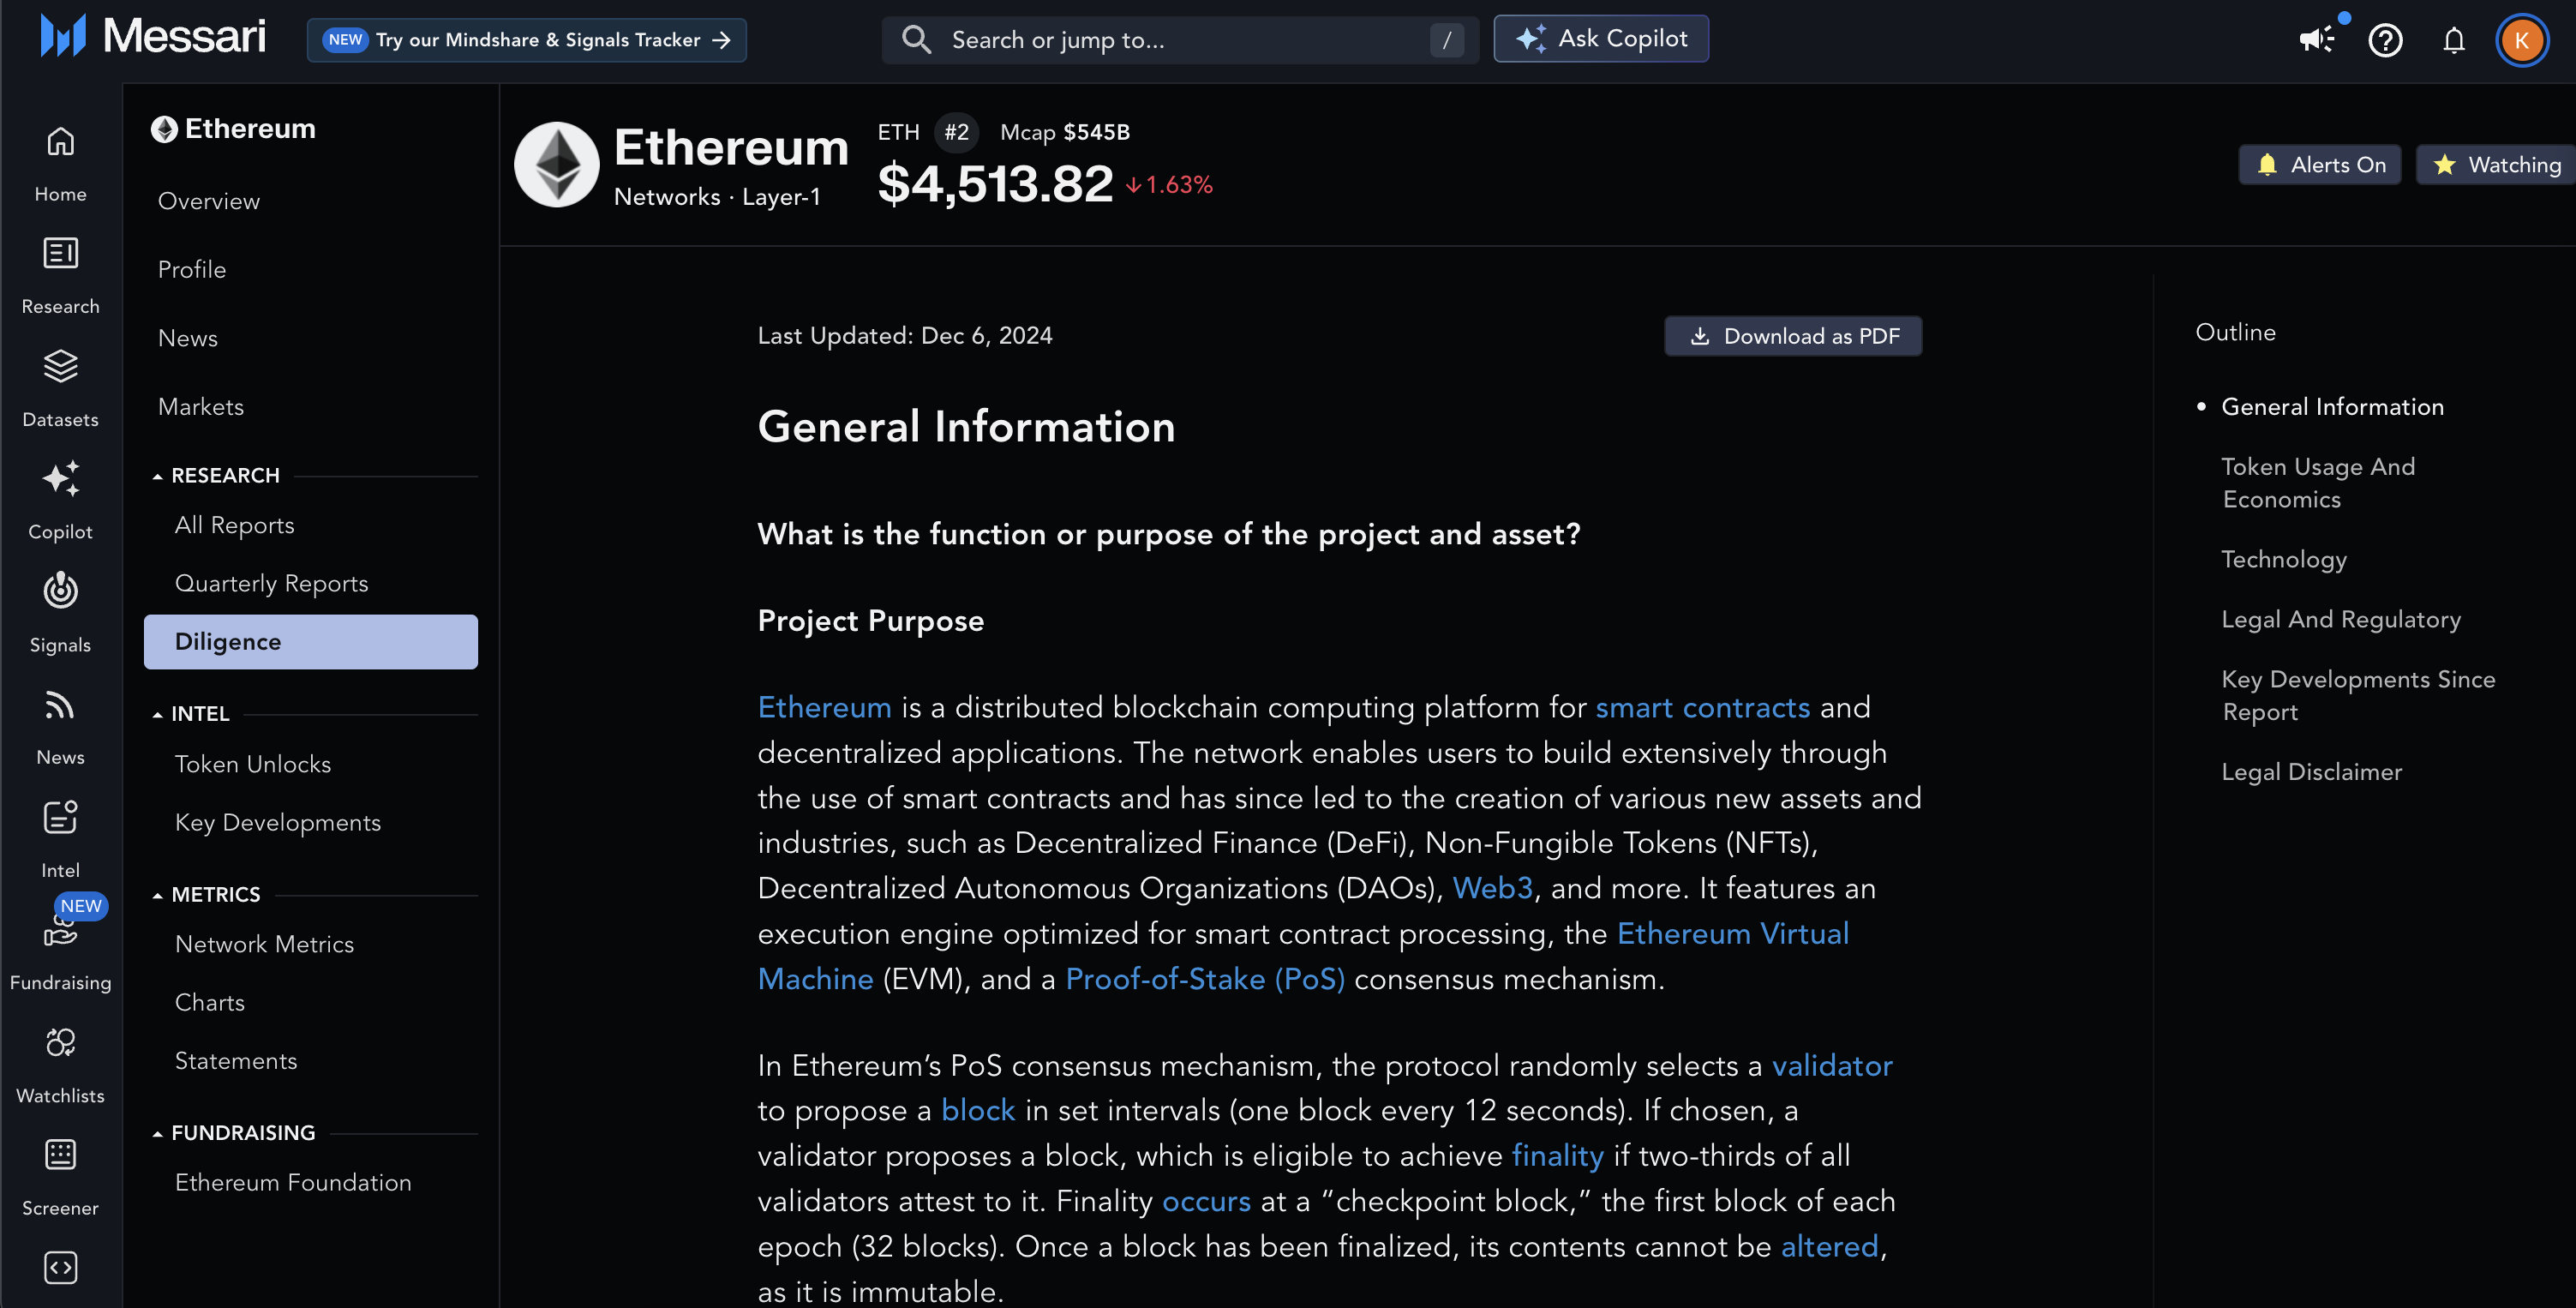Click Download as PDF button
This screenshot has width=2576, height=1308.
(x=1793, y=336)
